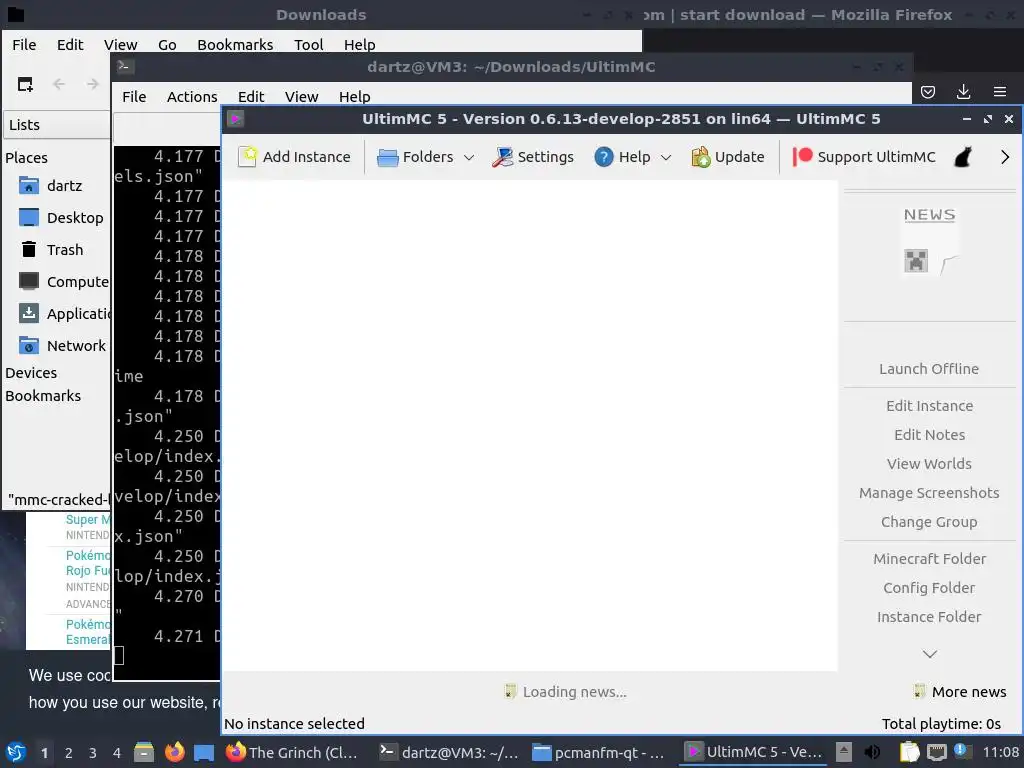Click file manager quick launch icon

pyautogui.click(x=144, y=752)
